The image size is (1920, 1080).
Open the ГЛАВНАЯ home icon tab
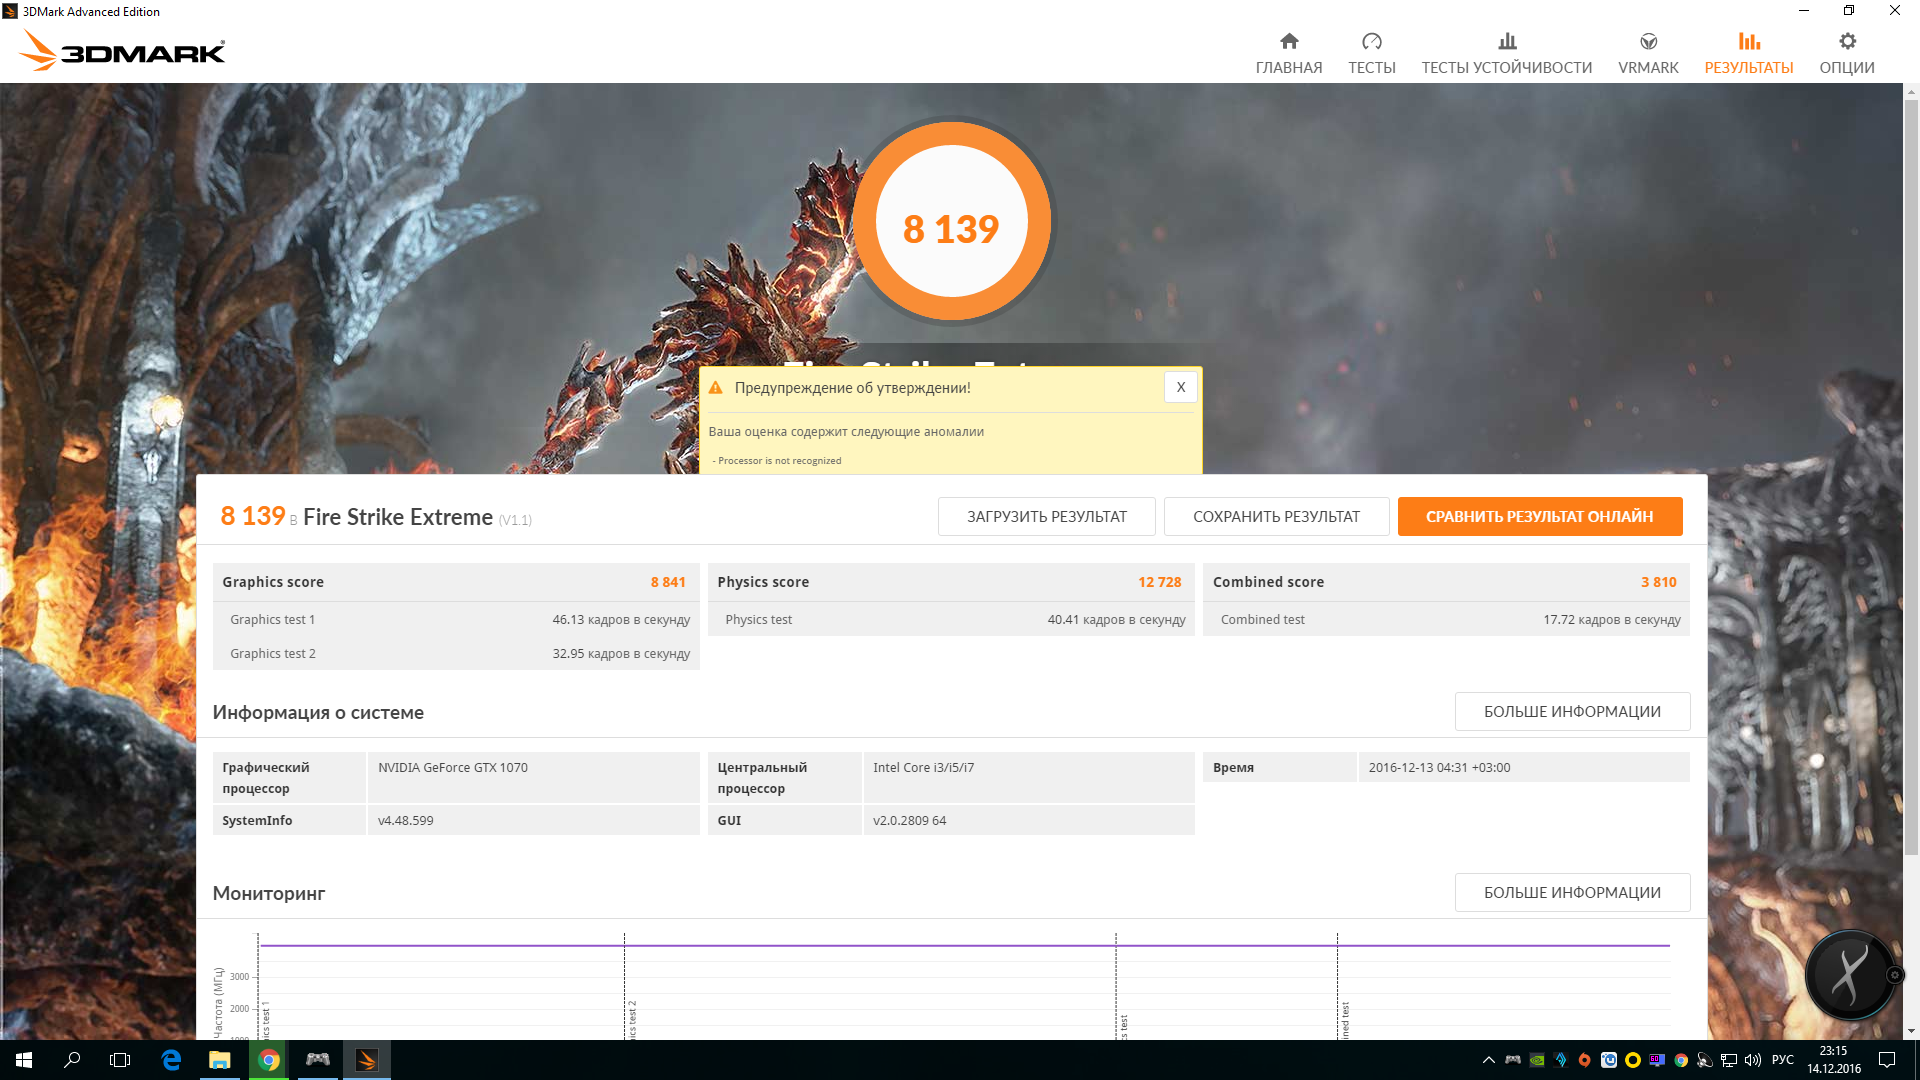pos(1288,52)
